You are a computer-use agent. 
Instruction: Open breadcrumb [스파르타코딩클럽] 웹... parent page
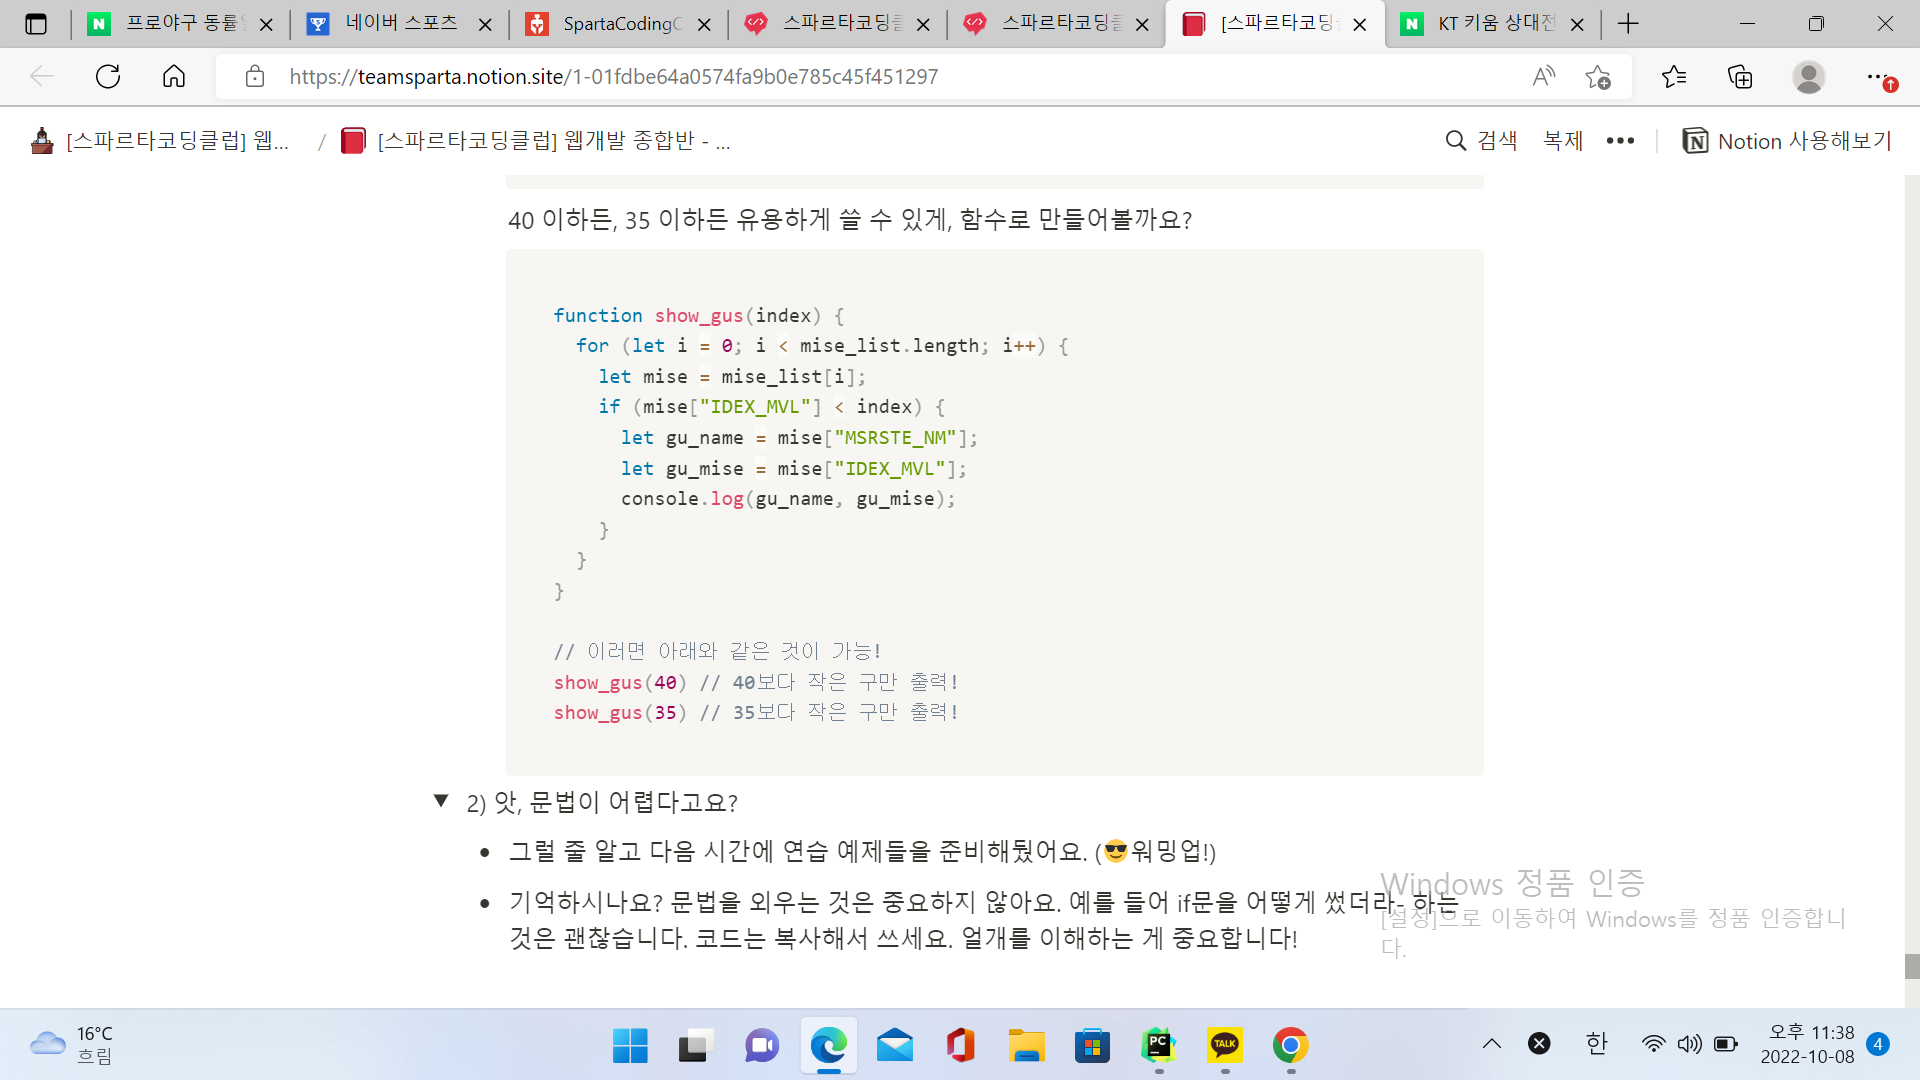click(160, 141)
